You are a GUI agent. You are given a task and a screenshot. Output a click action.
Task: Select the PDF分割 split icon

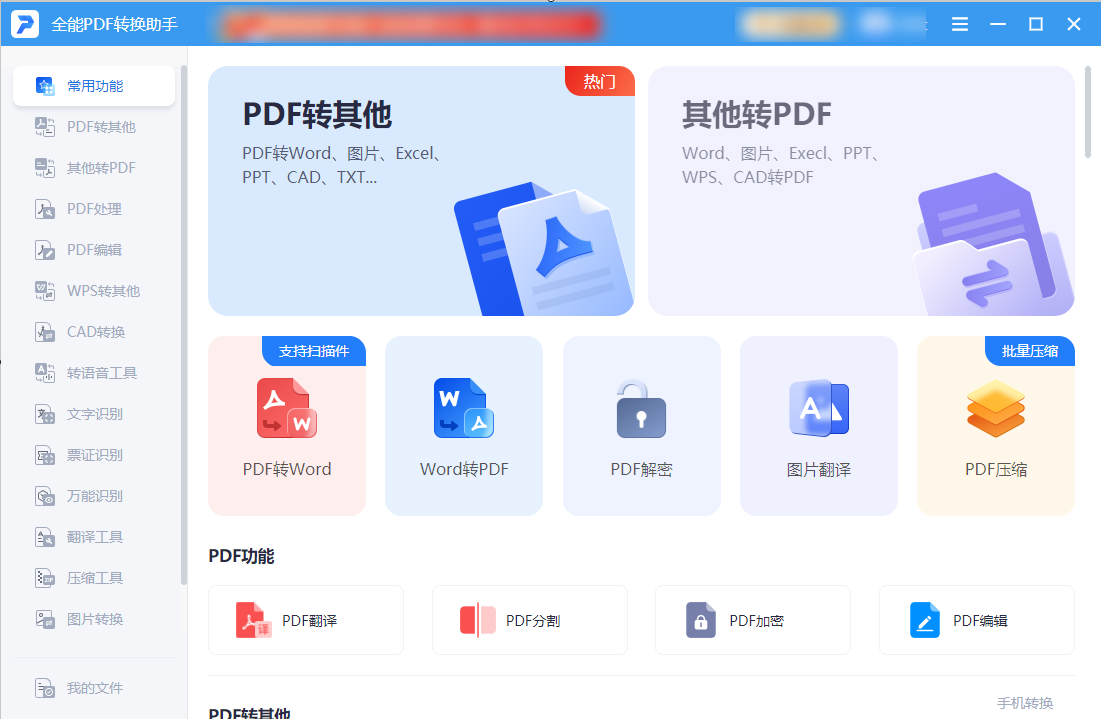tap(476, 620)
